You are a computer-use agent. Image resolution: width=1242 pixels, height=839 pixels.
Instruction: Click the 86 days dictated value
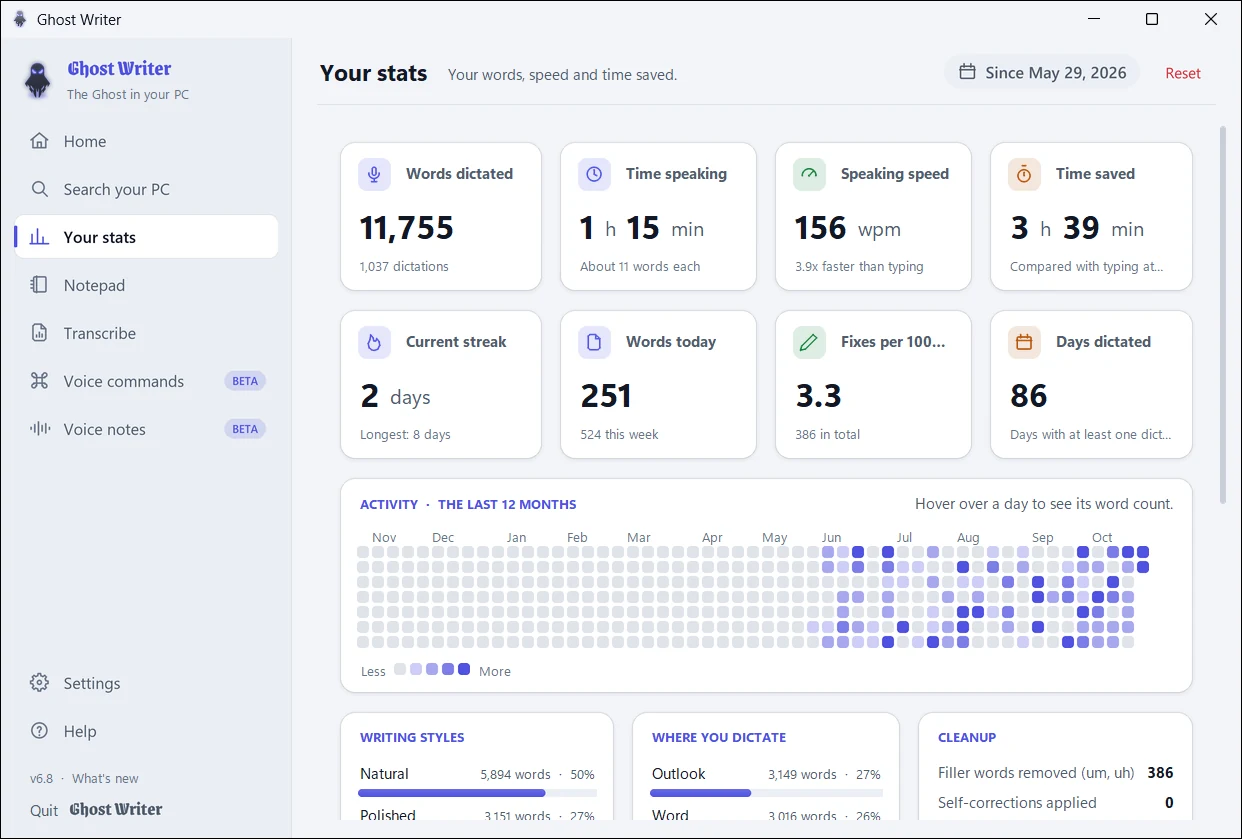(1029, 397)
